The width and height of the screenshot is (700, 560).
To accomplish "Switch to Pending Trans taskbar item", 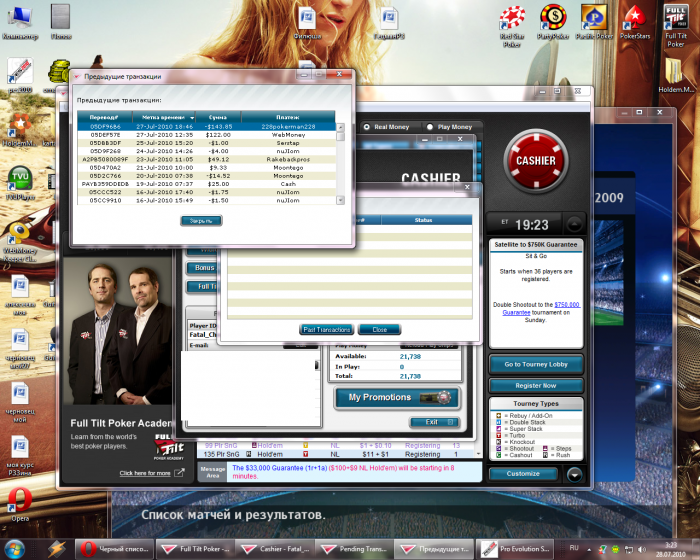I will pyautogui.click(x=354, y=549).
